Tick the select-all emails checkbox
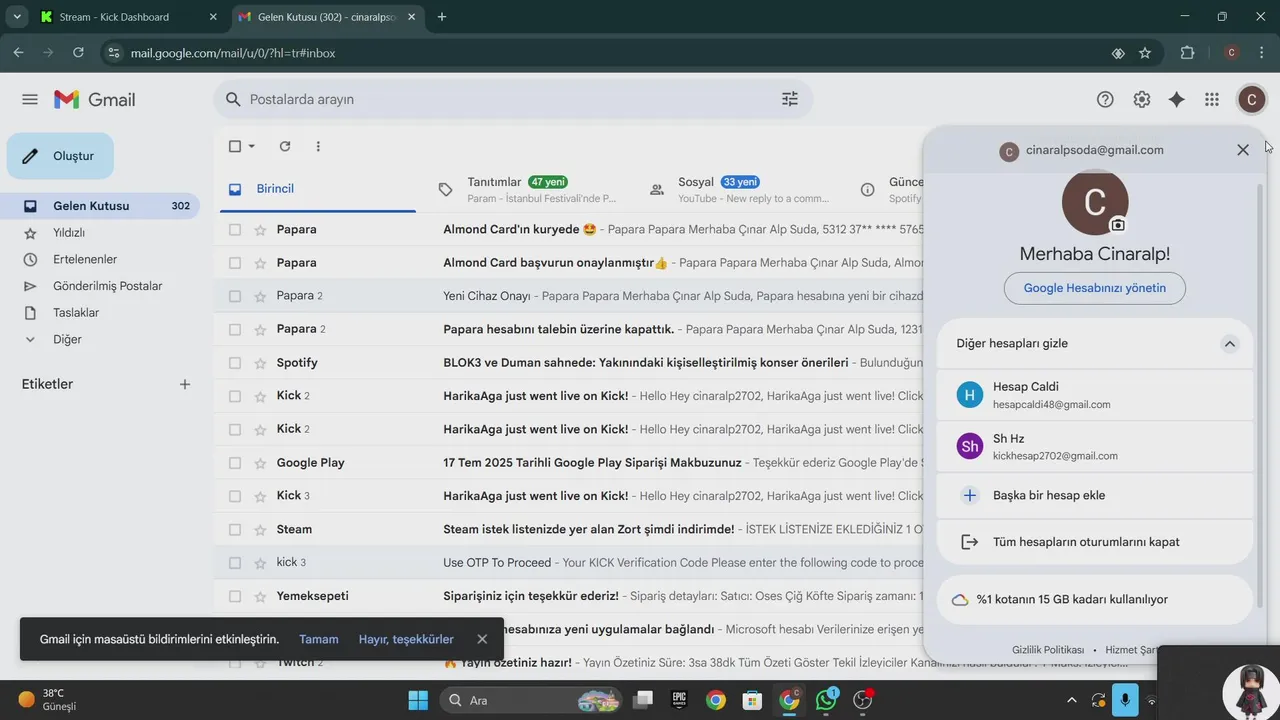 235,146
